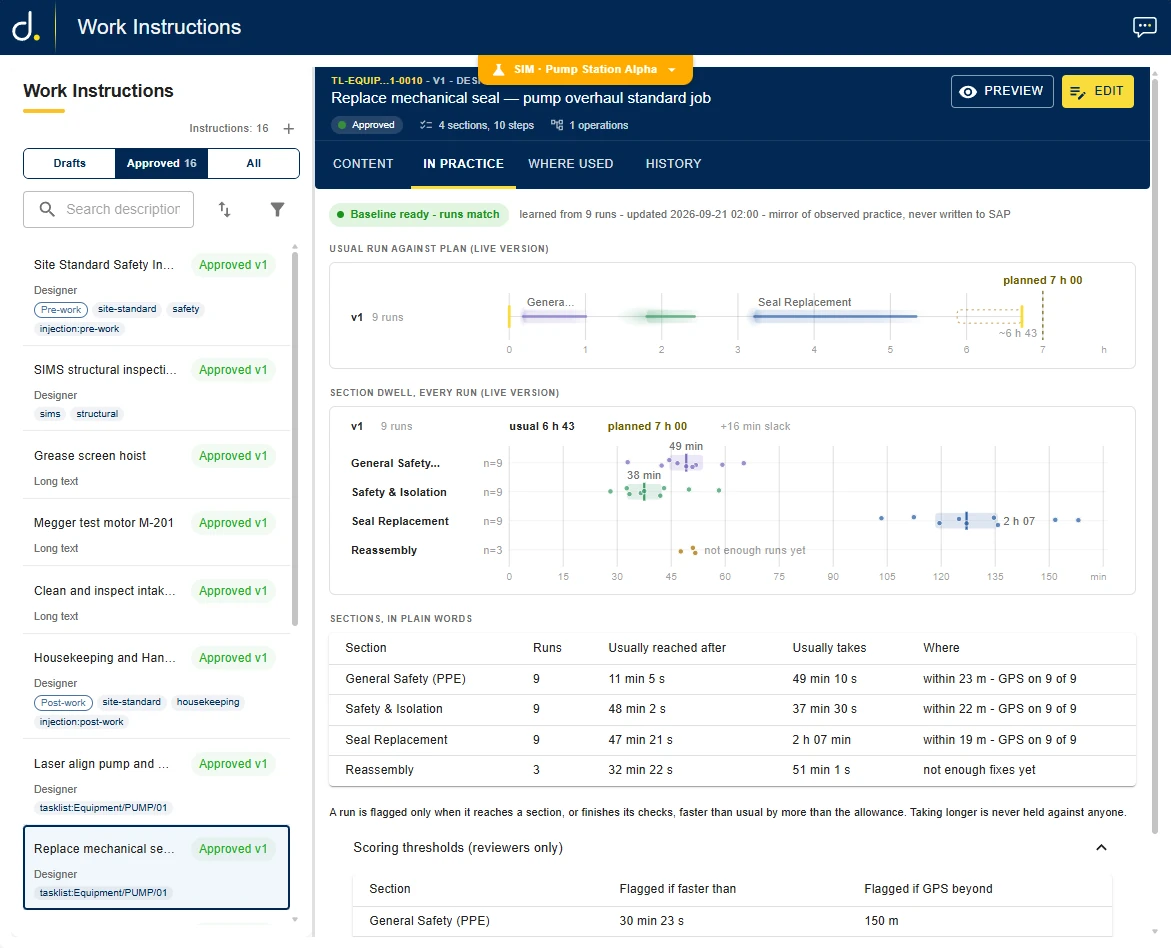Image resolution: width=1171 pixels, height=948 pixels.
Task: Click the green Safety & Isolation timeline bar
Action: pos(670,317)
